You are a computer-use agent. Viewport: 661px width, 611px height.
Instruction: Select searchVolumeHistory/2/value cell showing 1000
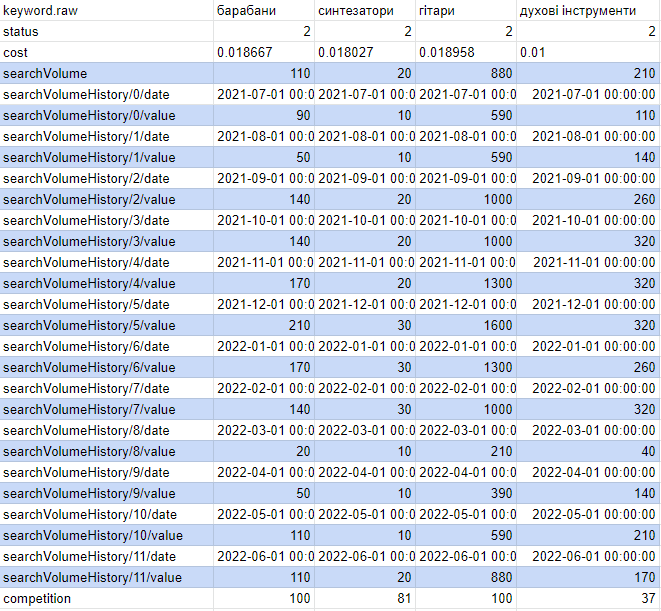466,199
